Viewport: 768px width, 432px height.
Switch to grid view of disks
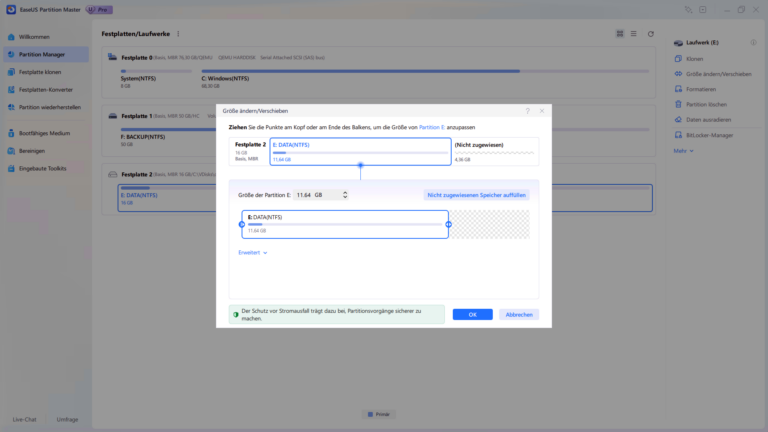coord(620,34)
